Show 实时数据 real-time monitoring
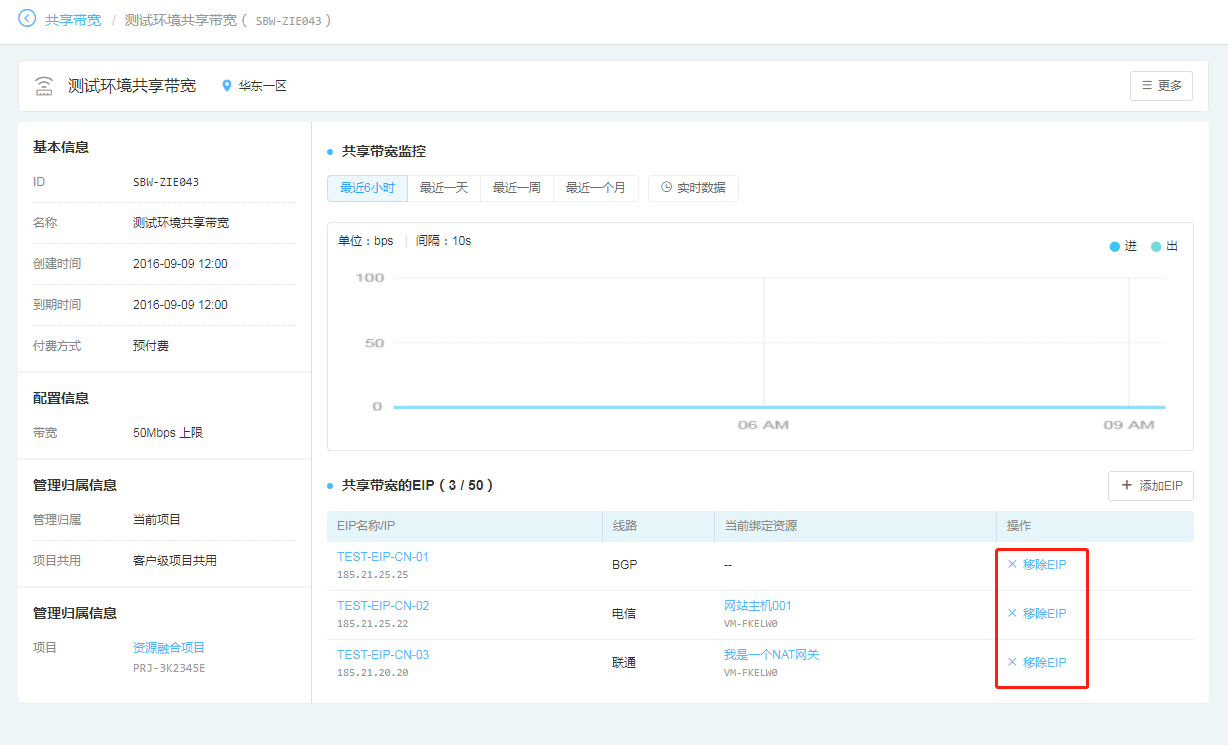Screen dimensions: 1228x745 (x=693, y=188)
